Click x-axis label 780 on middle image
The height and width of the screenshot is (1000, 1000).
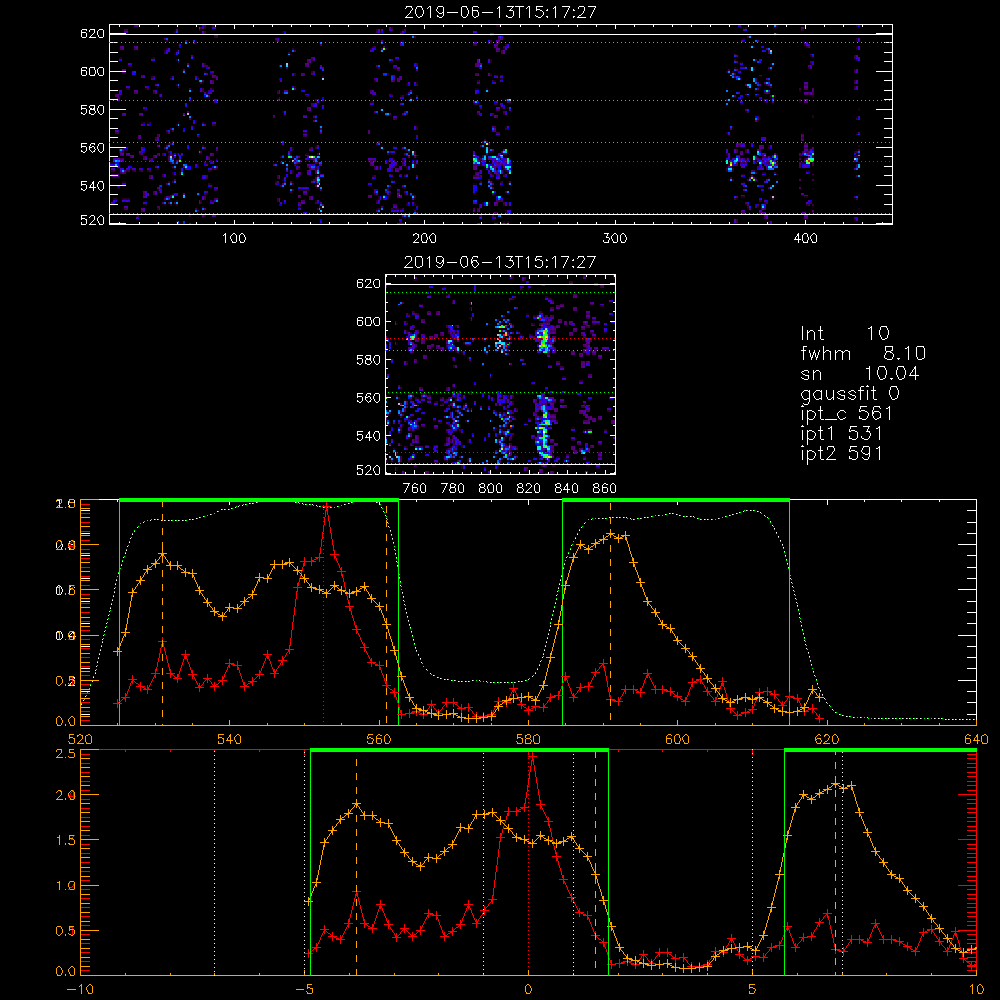point(453,489)
